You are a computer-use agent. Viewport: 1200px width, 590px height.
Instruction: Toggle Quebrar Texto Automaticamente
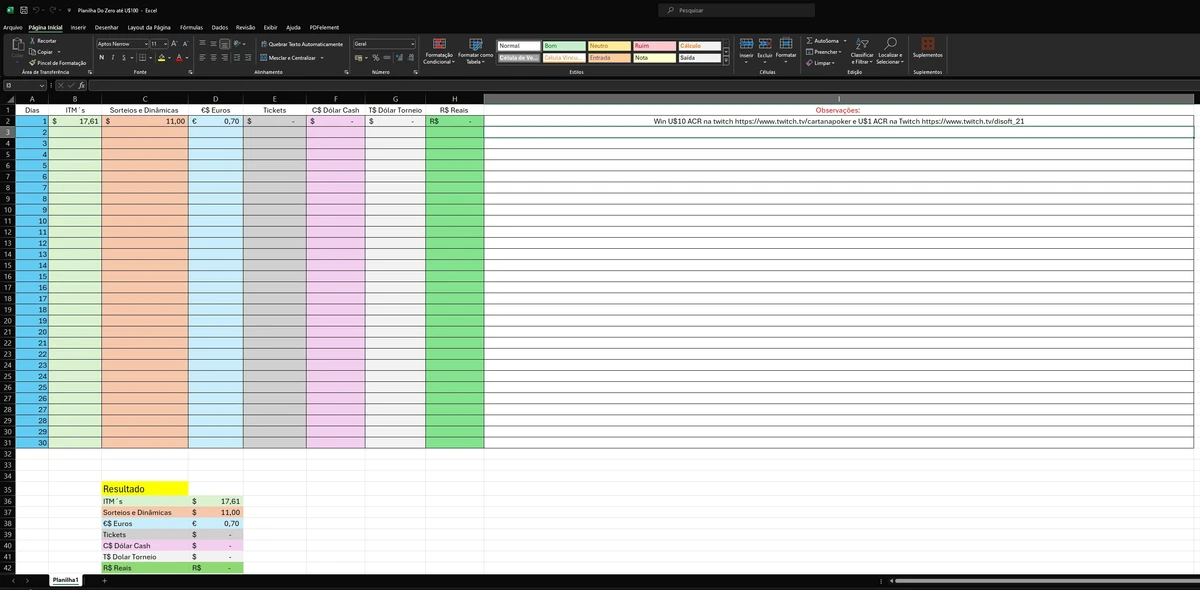point(300,44)
